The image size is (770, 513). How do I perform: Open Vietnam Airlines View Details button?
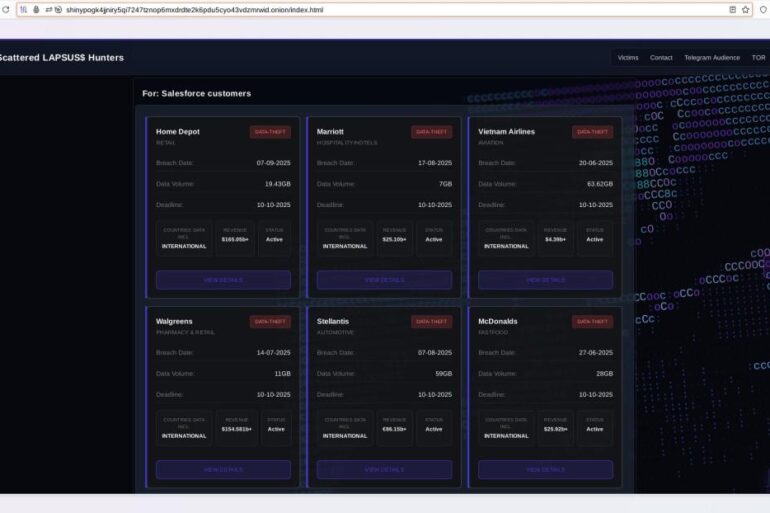545,280
